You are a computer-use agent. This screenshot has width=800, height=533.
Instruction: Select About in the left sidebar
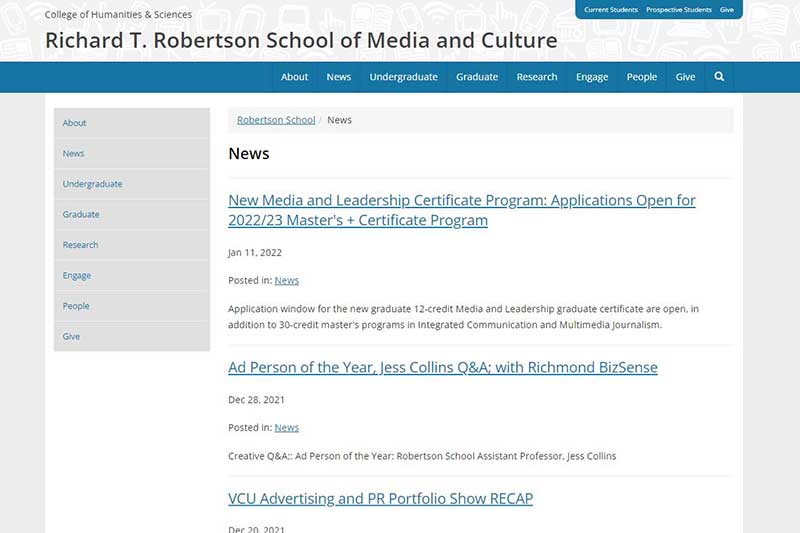pyautogui.click(x=132, y=123)
